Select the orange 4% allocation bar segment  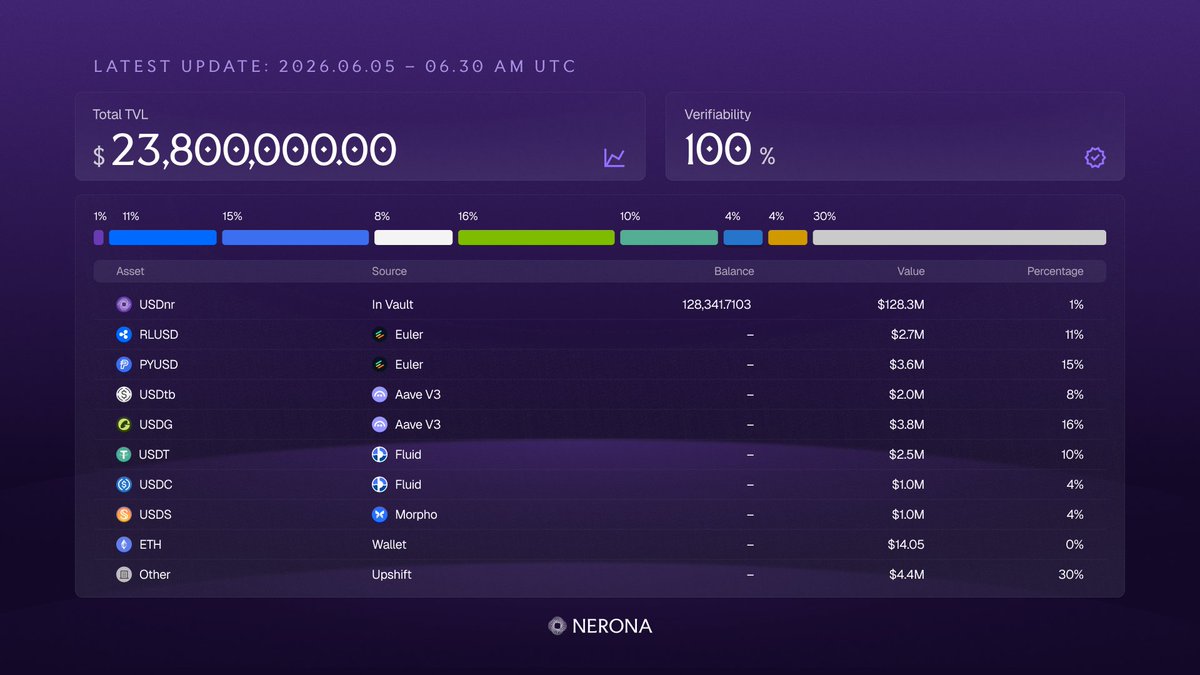click(788, 238)
